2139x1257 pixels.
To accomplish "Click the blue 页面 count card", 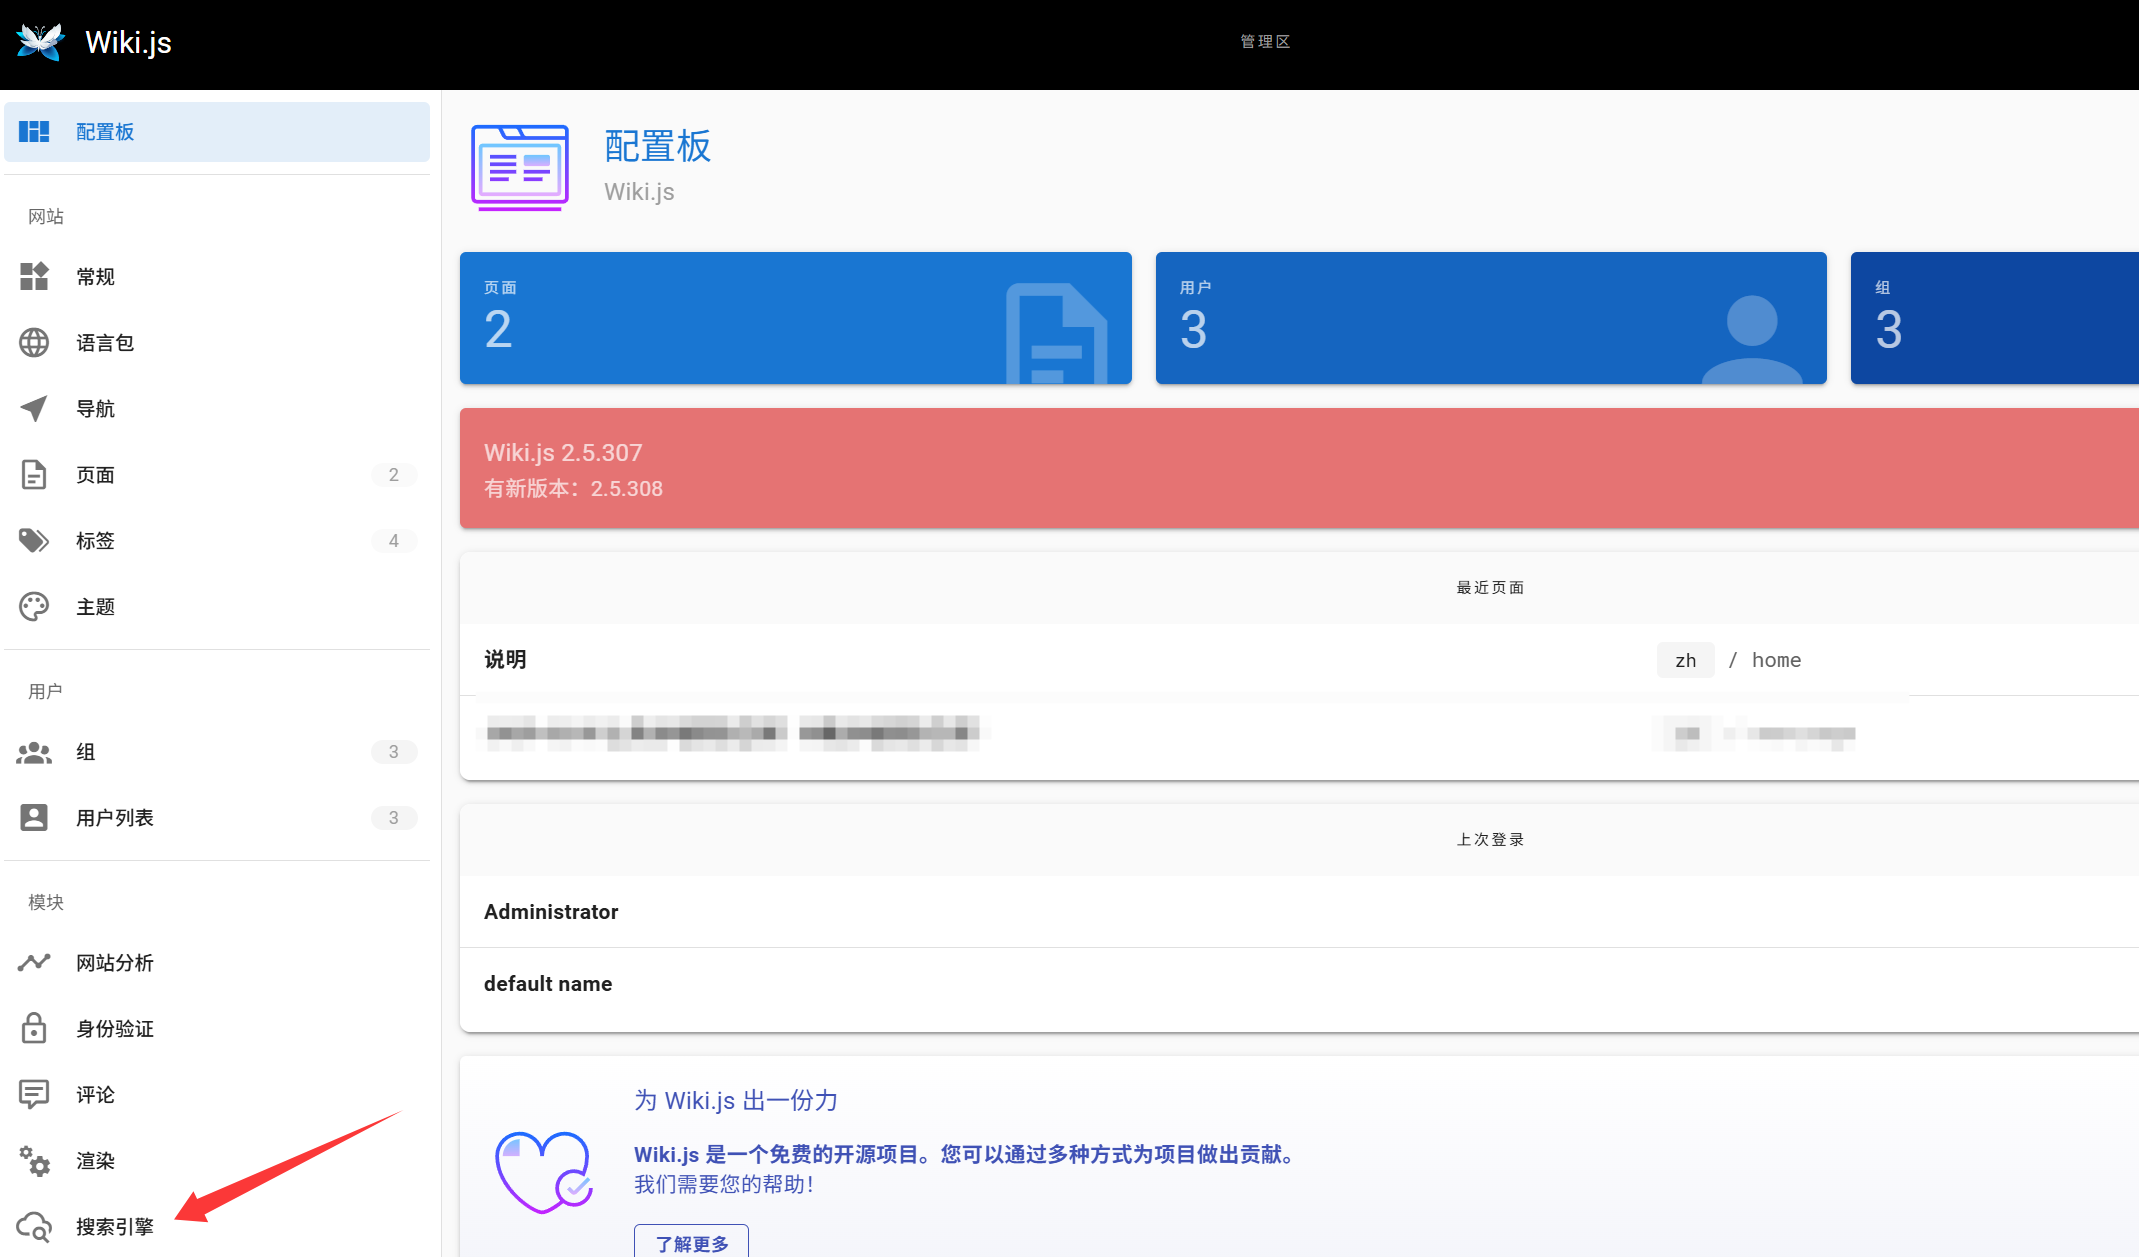I will (796, 318).
